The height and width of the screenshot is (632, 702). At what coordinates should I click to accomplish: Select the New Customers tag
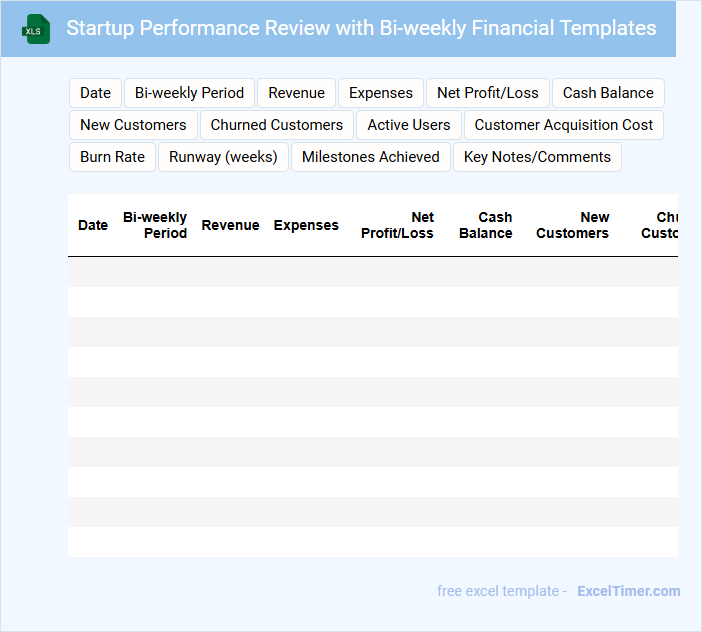click(x=133, y=125)
